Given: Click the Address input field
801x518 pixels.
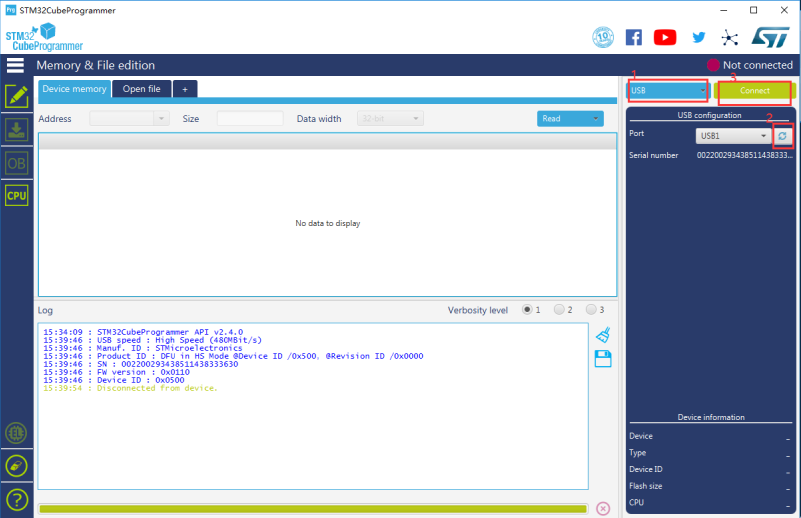Looking at the screenshot, I should click(122, 119).
